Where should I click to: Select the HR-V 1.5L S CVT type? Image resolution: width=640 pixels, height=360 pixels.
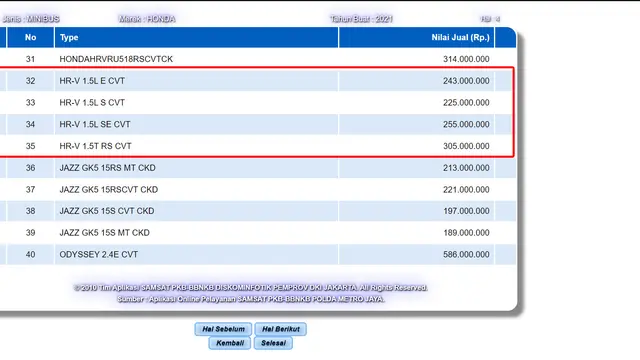(92, 102)
